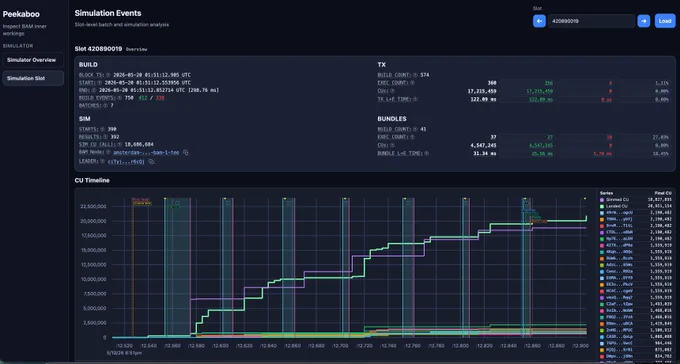Go to the next slot with right arrow
The height and width of the screenshot is (364, 680).
click(644, 21)
